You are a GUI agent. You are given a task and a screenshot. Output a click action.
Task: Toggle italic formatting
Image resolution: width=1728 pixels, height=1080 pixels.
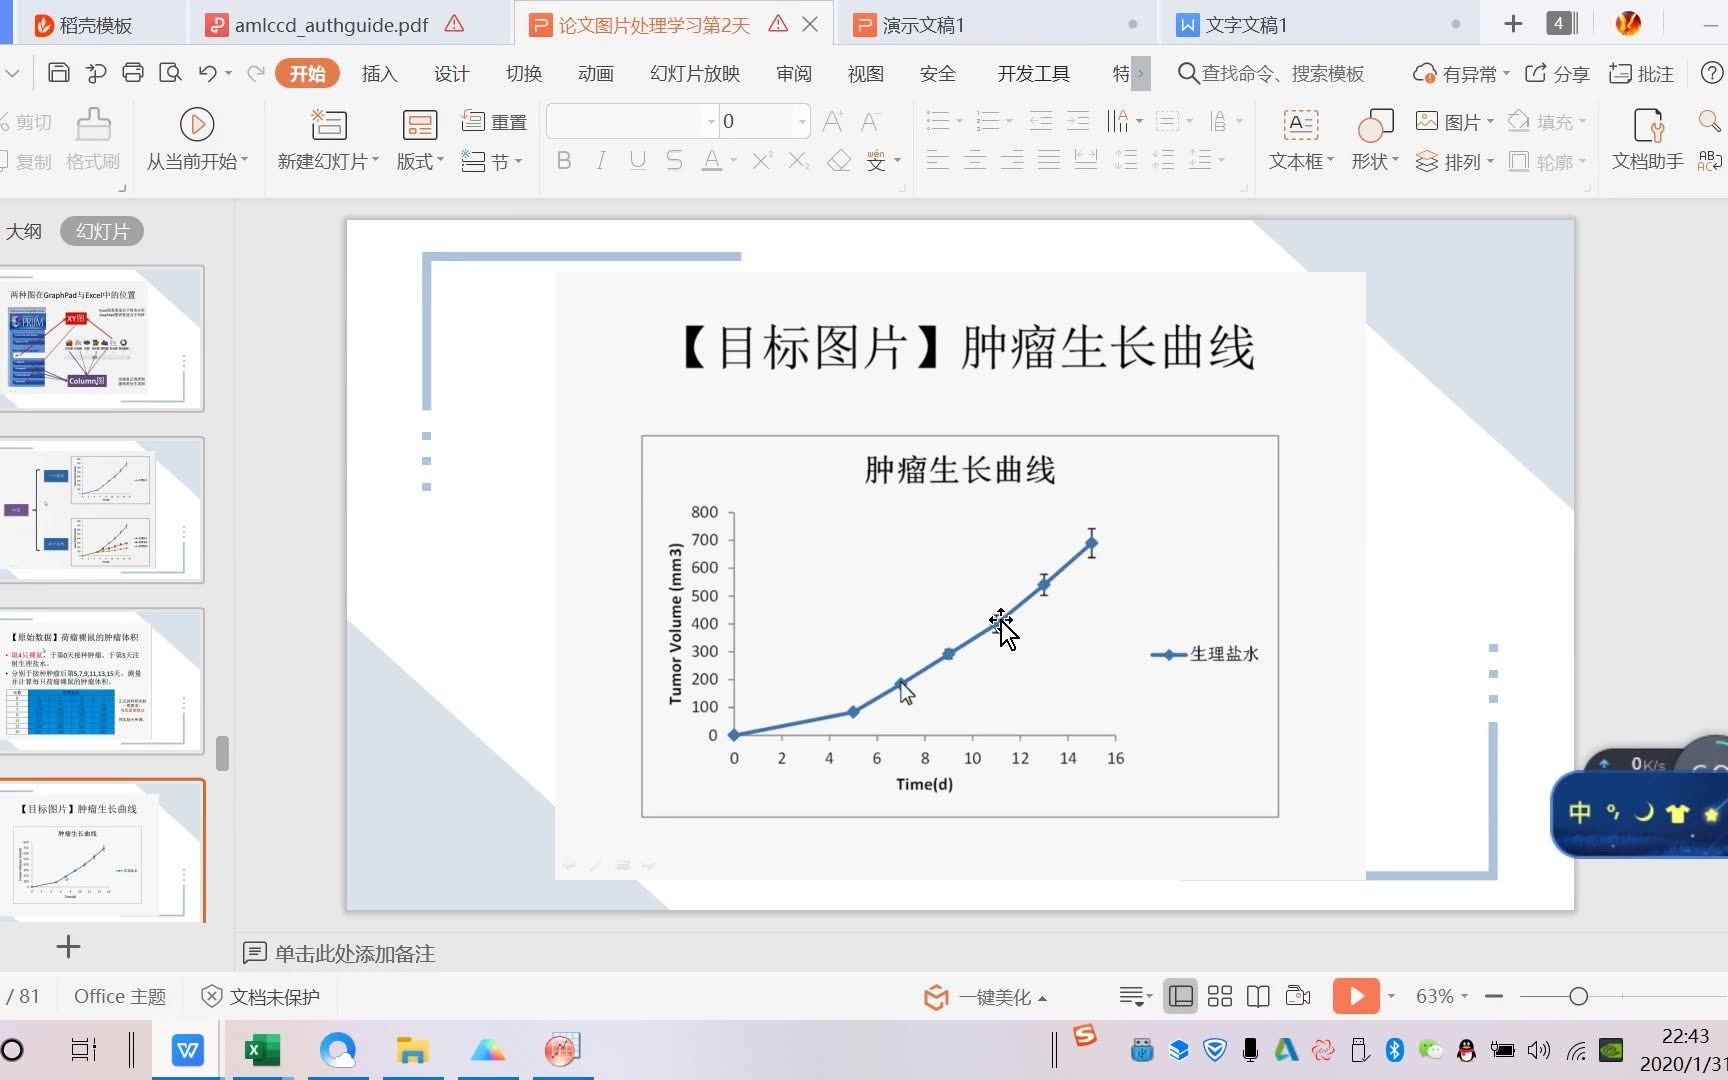coord(600,160)
